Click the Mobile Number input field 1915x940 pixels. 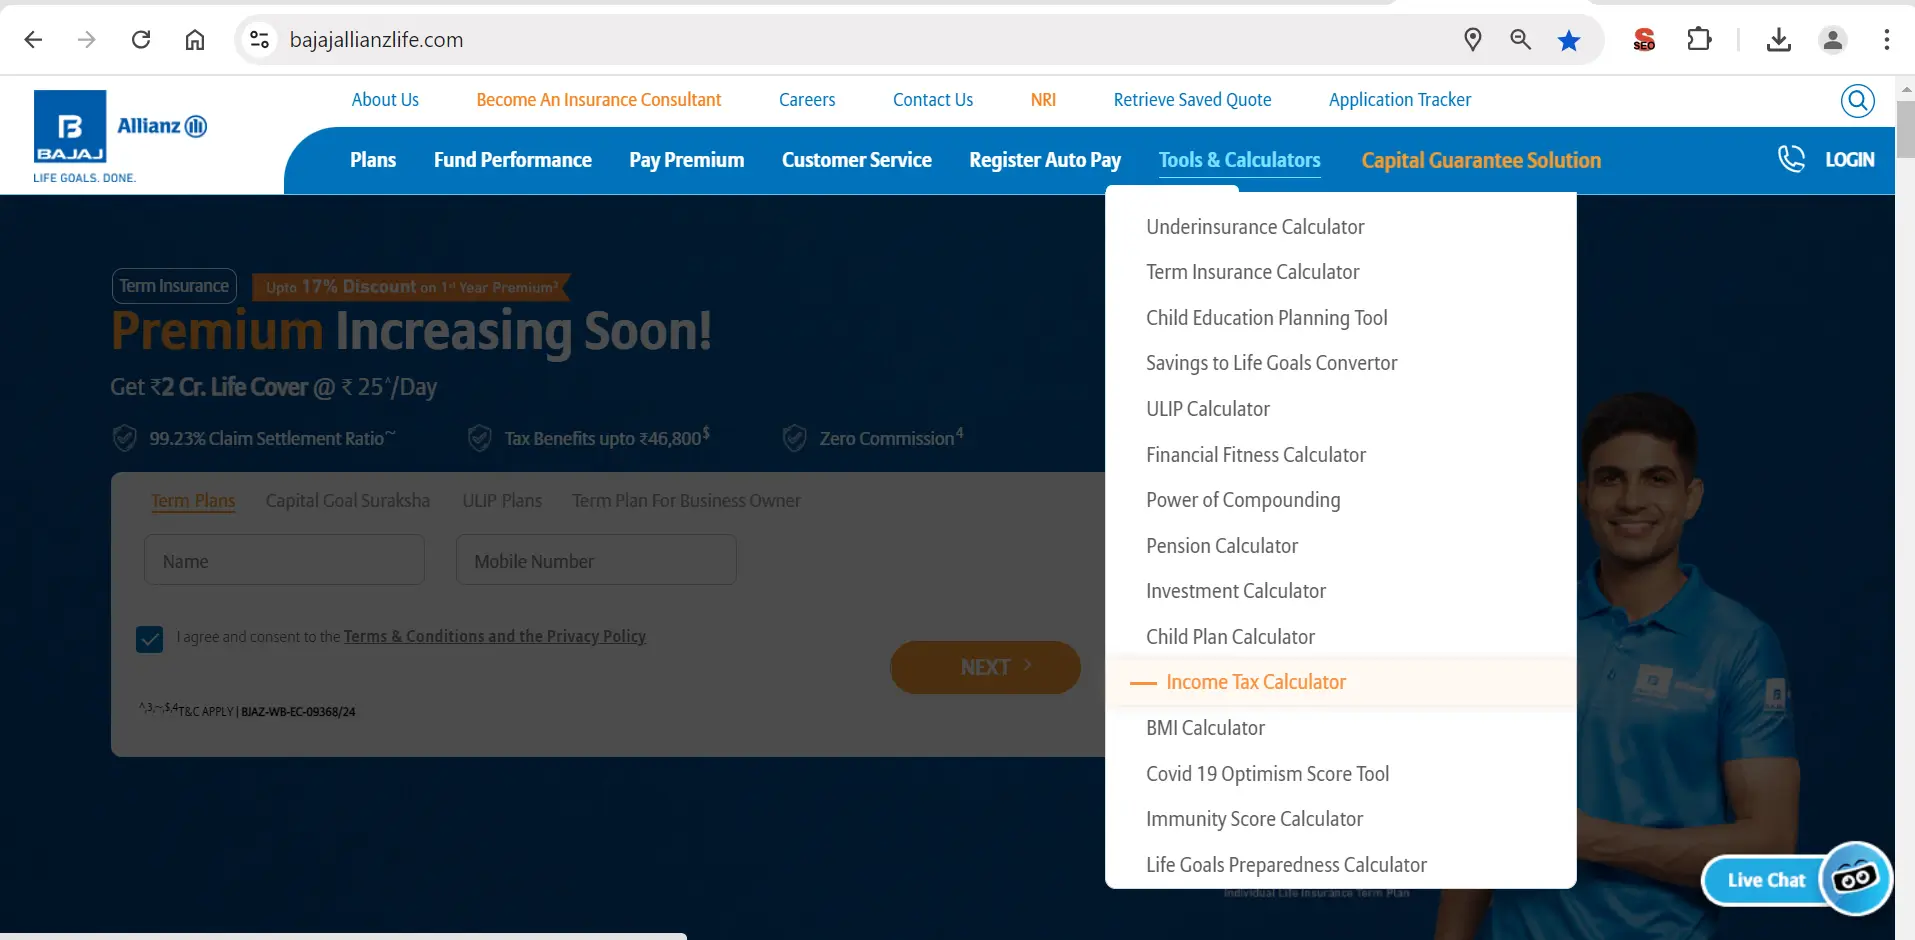click(x=596, y=560)
